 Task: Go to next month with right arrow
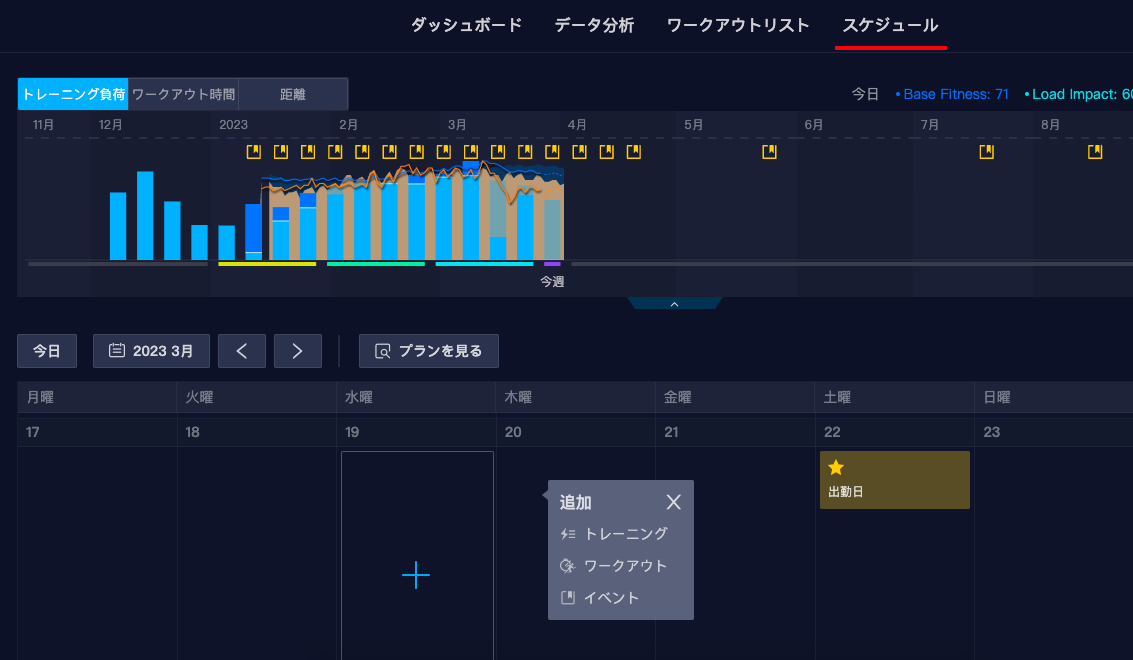pyautogui.click(x=298, y=351)
